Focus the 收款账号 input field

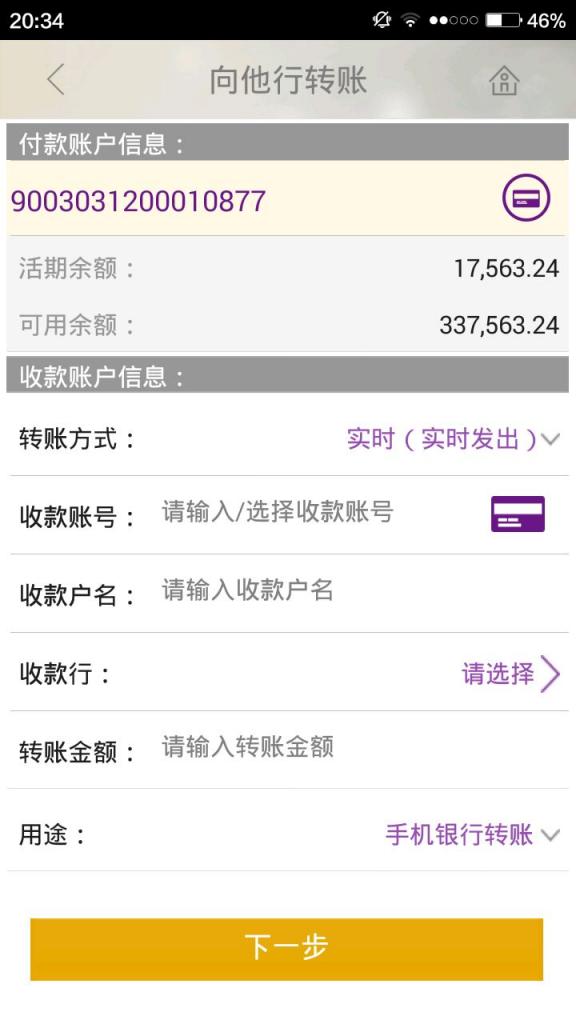pyautogui.click(x=322, y=513)
